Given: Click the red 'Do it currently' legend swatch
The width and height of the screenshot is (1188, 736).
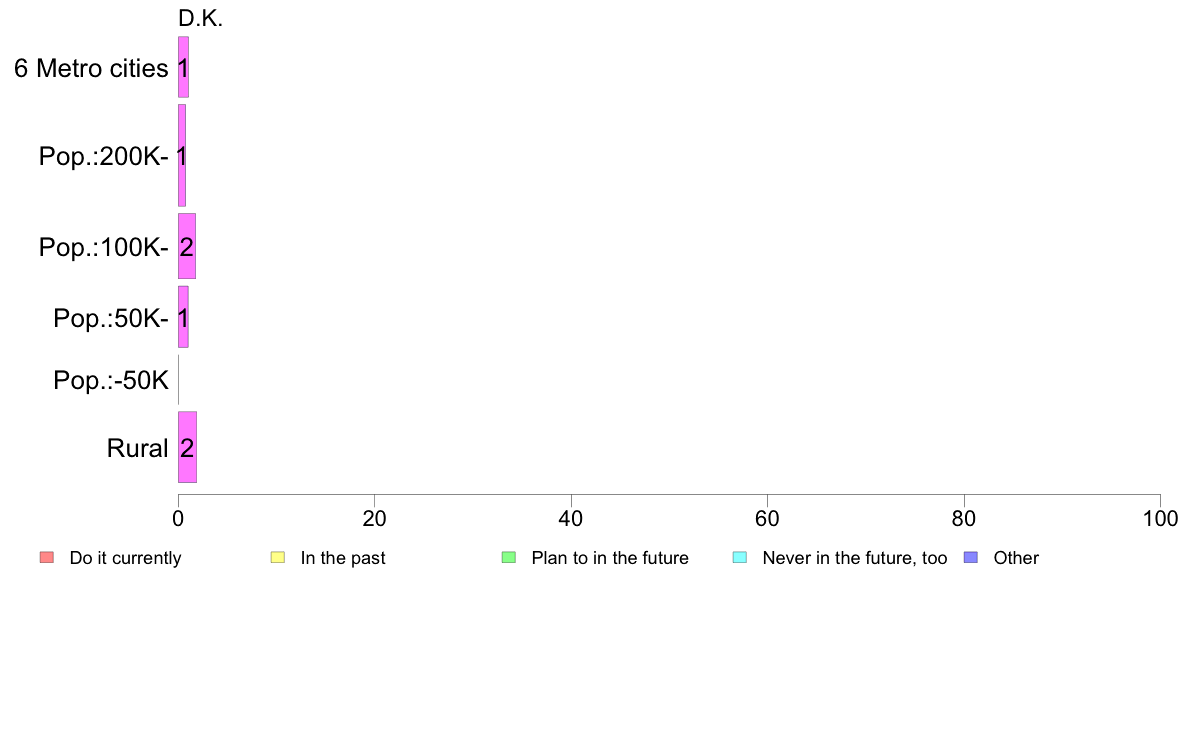Looking at the screenshot, I should 47,558.
